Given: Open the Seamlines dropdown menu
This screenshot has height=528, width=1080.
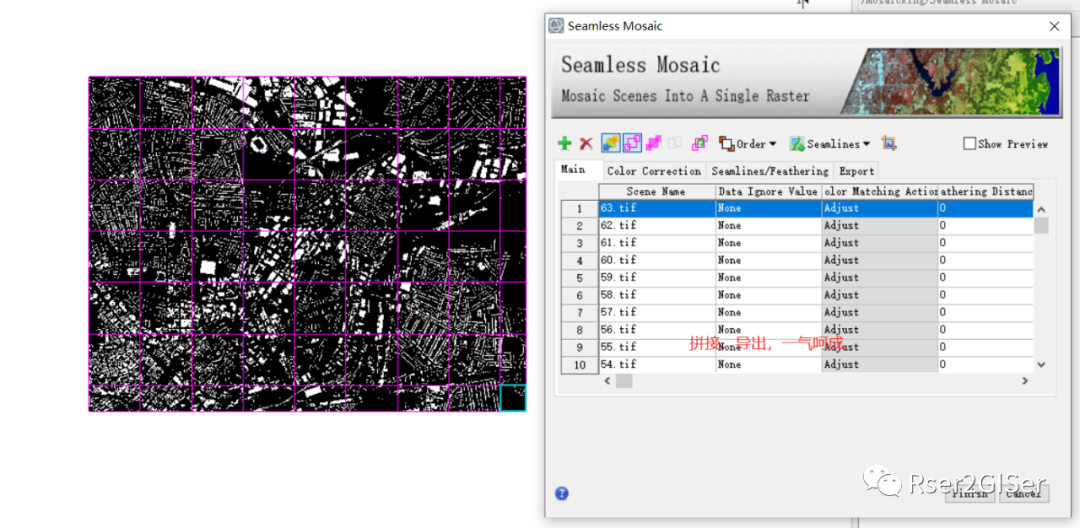Looking at the screenshot, I should pos(830,144).
